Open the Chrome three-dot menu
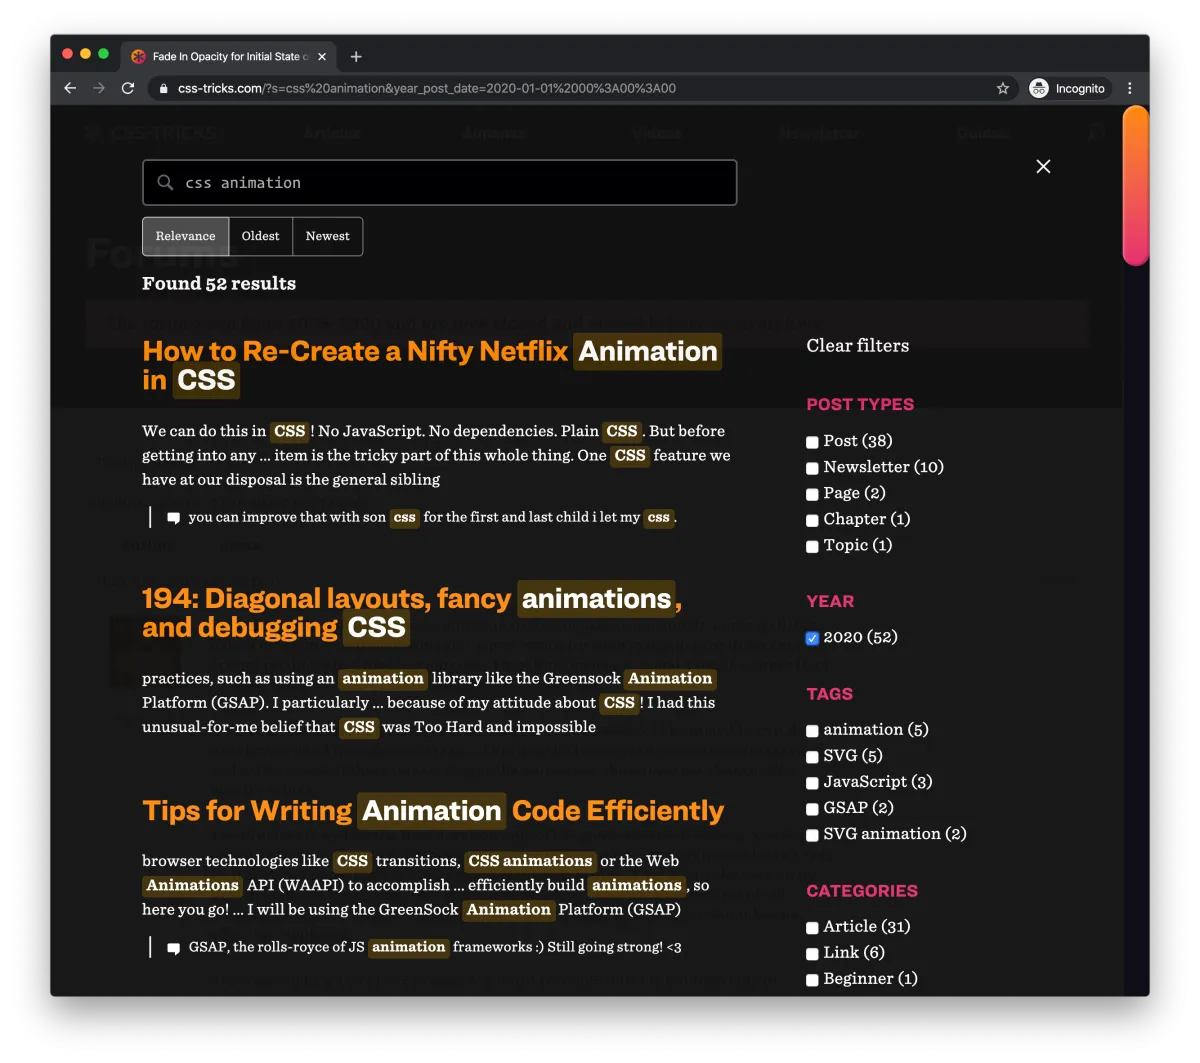 [x=1130, y=88]
